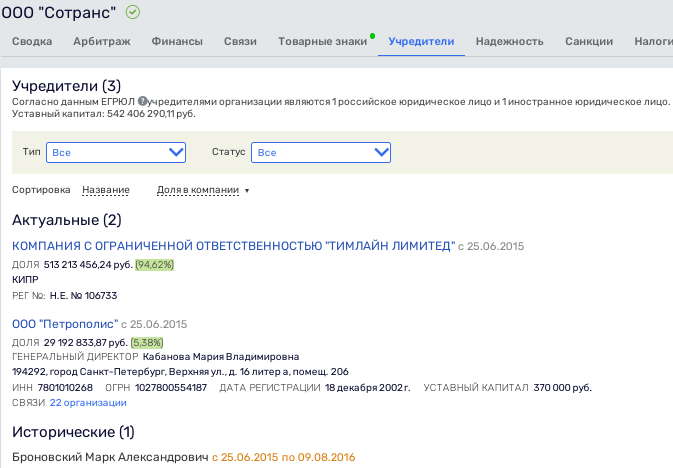Click the registration date 18 декабря 2002 г.
This screenshot has width=673, height=468.
pyautogui.click(x=368, y=388)
